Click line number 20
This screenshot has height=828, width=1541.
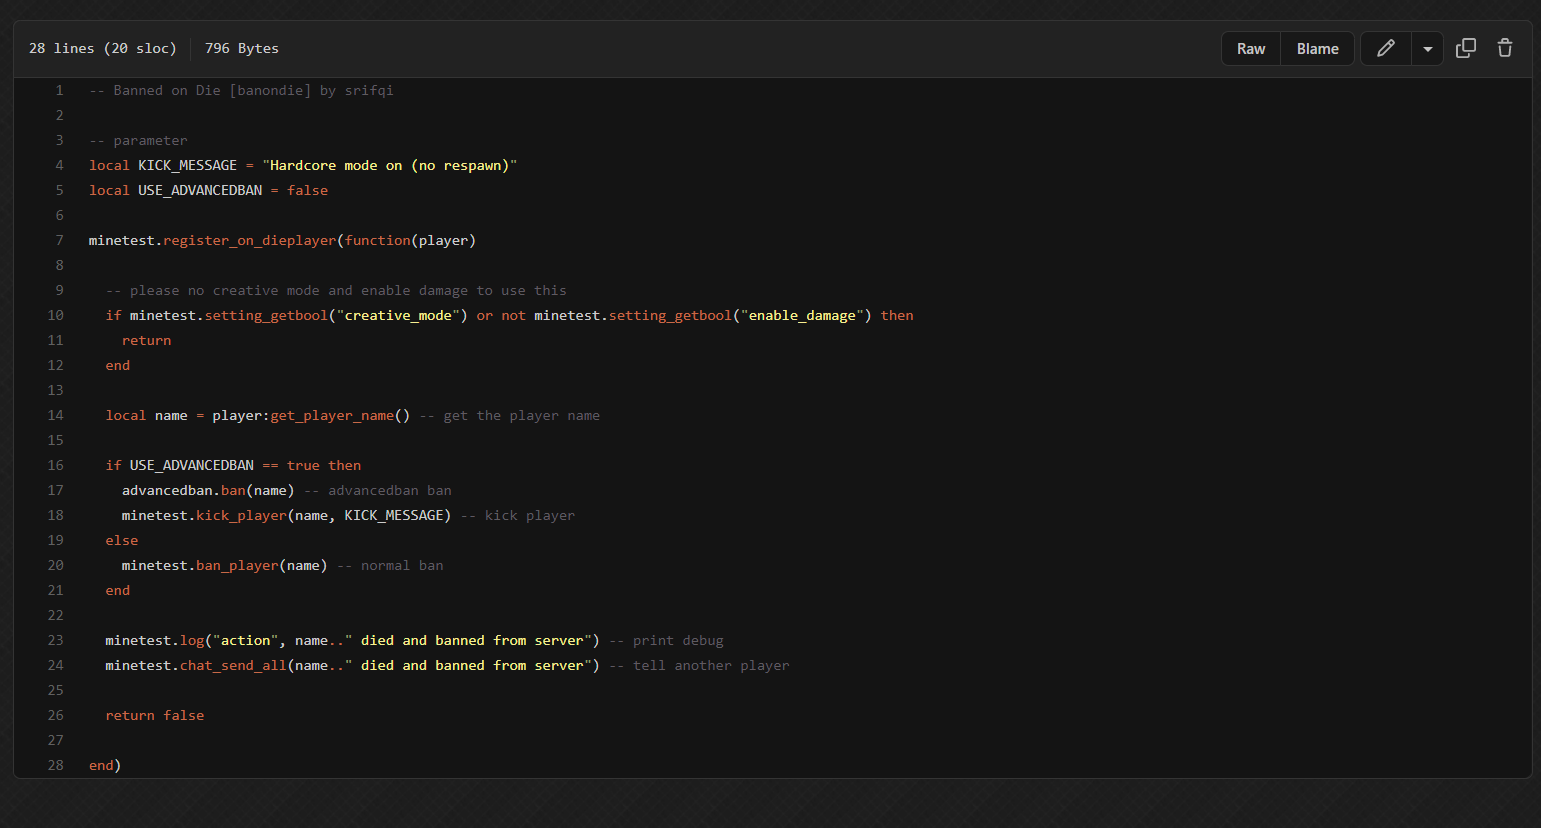pyautogui.click(x=55, y=565)
